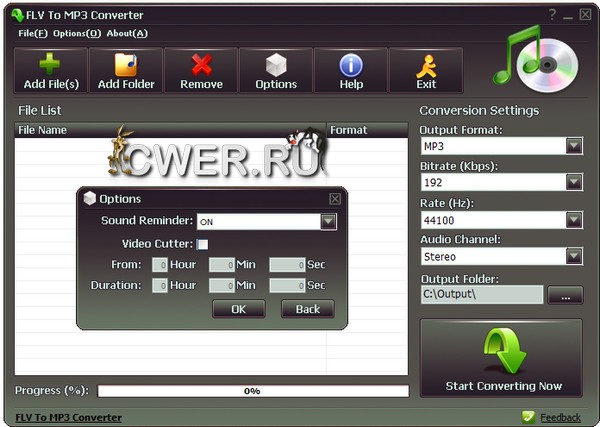Click the red X Remove icon
600x427 pixels.
point(201,64)
